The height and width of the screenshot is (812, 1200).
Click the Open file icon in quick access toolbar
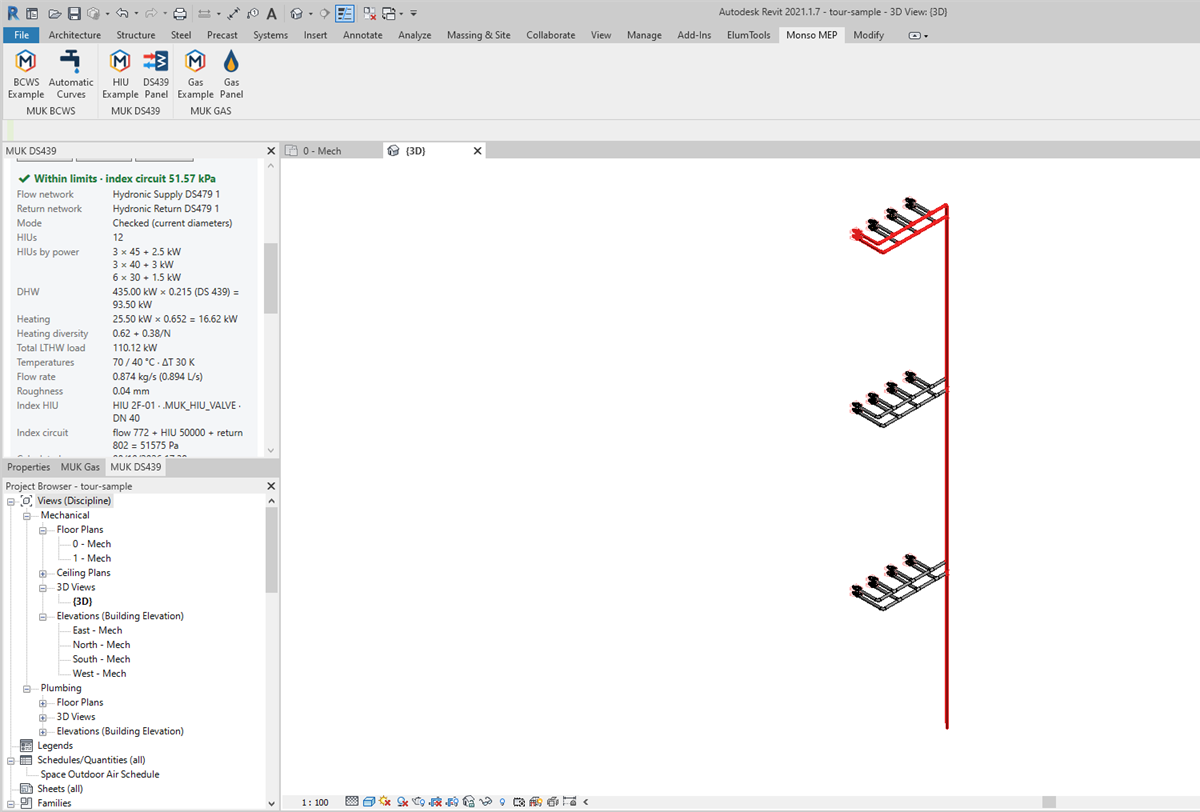coord(54,14)
